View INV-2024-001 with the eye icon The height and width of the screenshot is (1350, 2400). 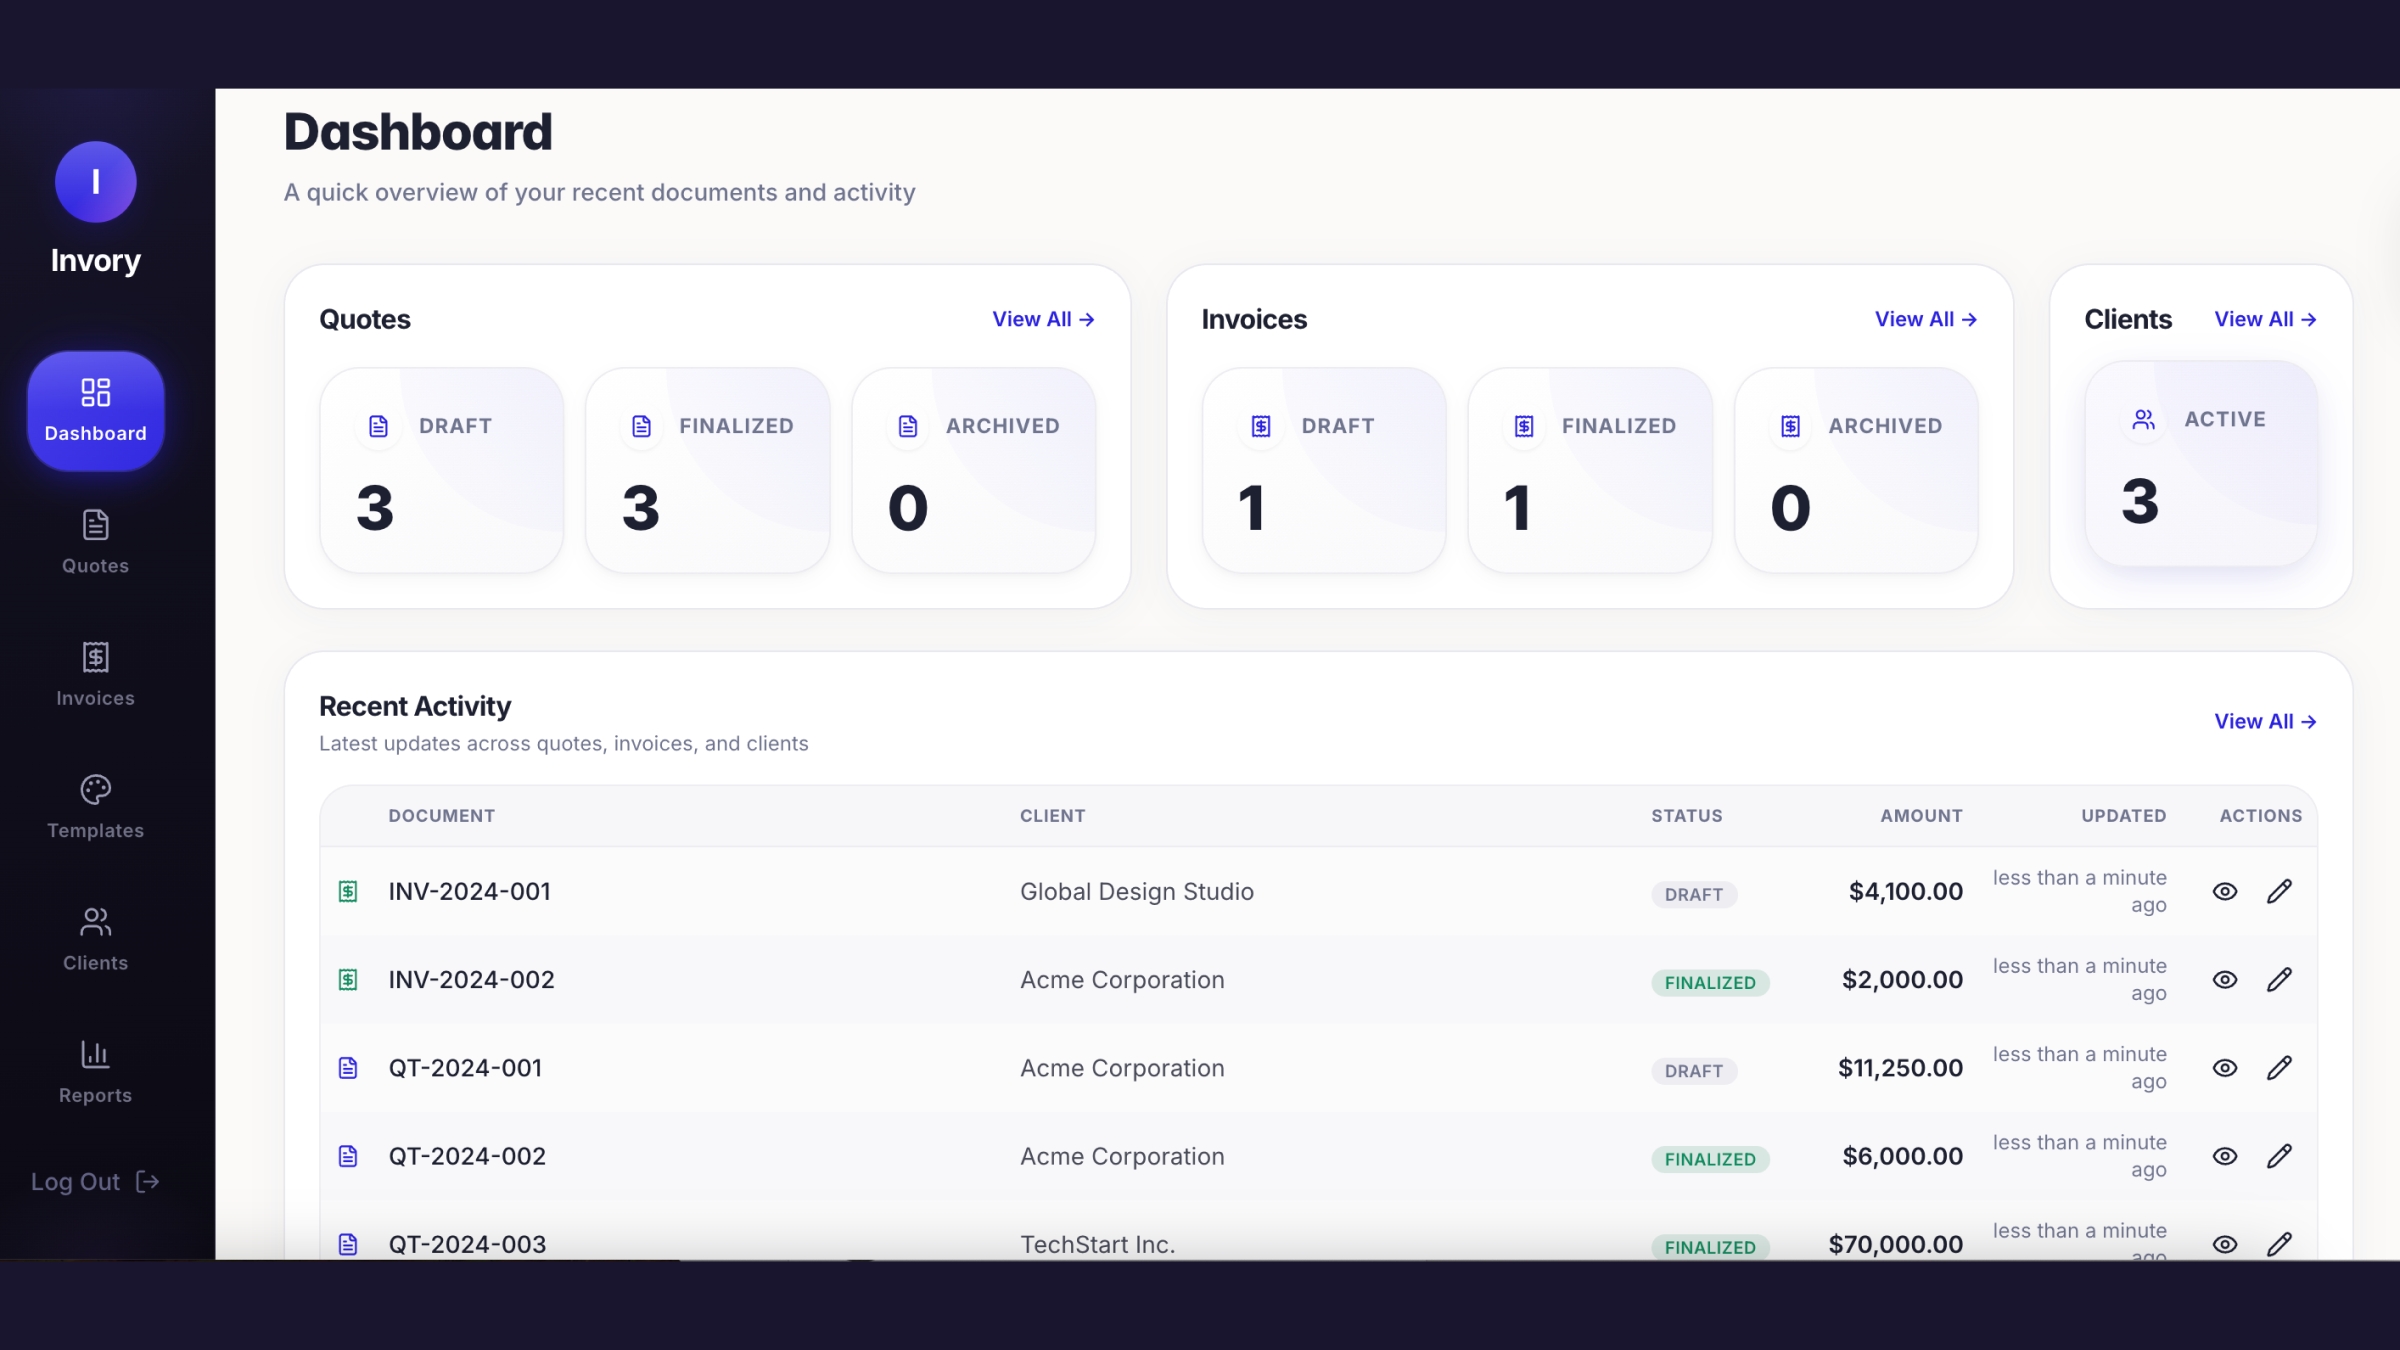[2224, 891]
